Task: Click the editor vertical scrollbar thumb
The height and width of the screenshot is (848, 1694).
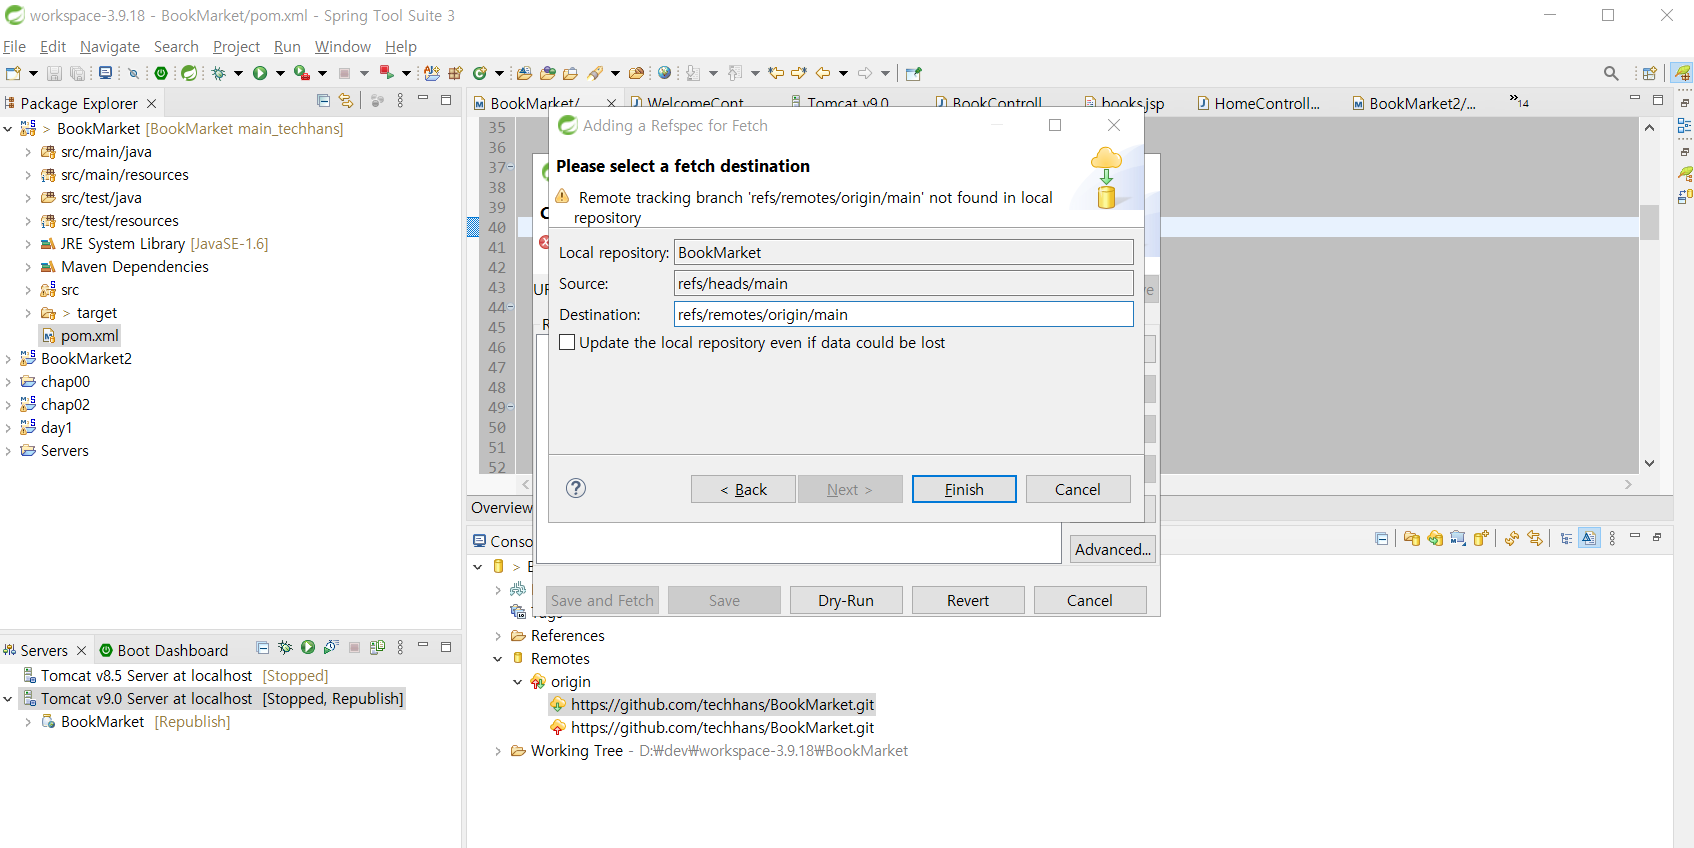Action: [1650, 222]
